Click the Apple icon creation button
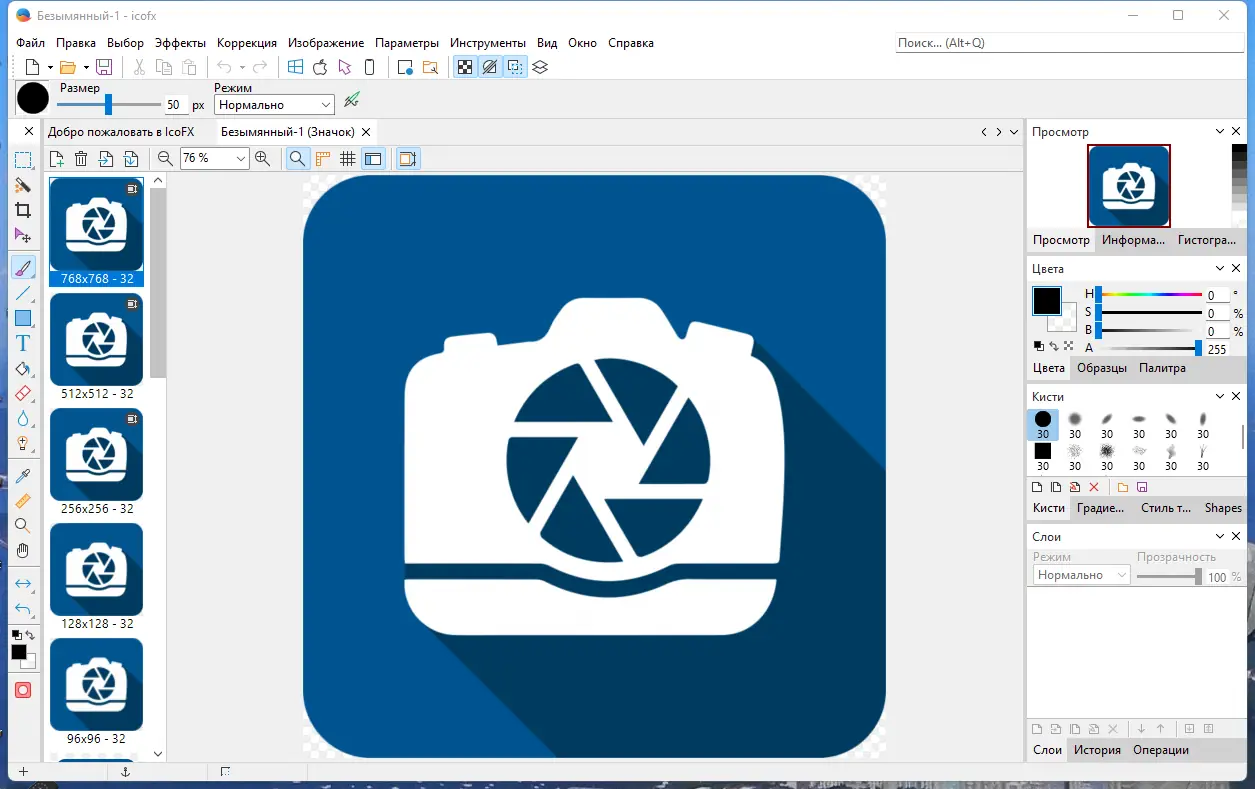 tap(320, 67)
